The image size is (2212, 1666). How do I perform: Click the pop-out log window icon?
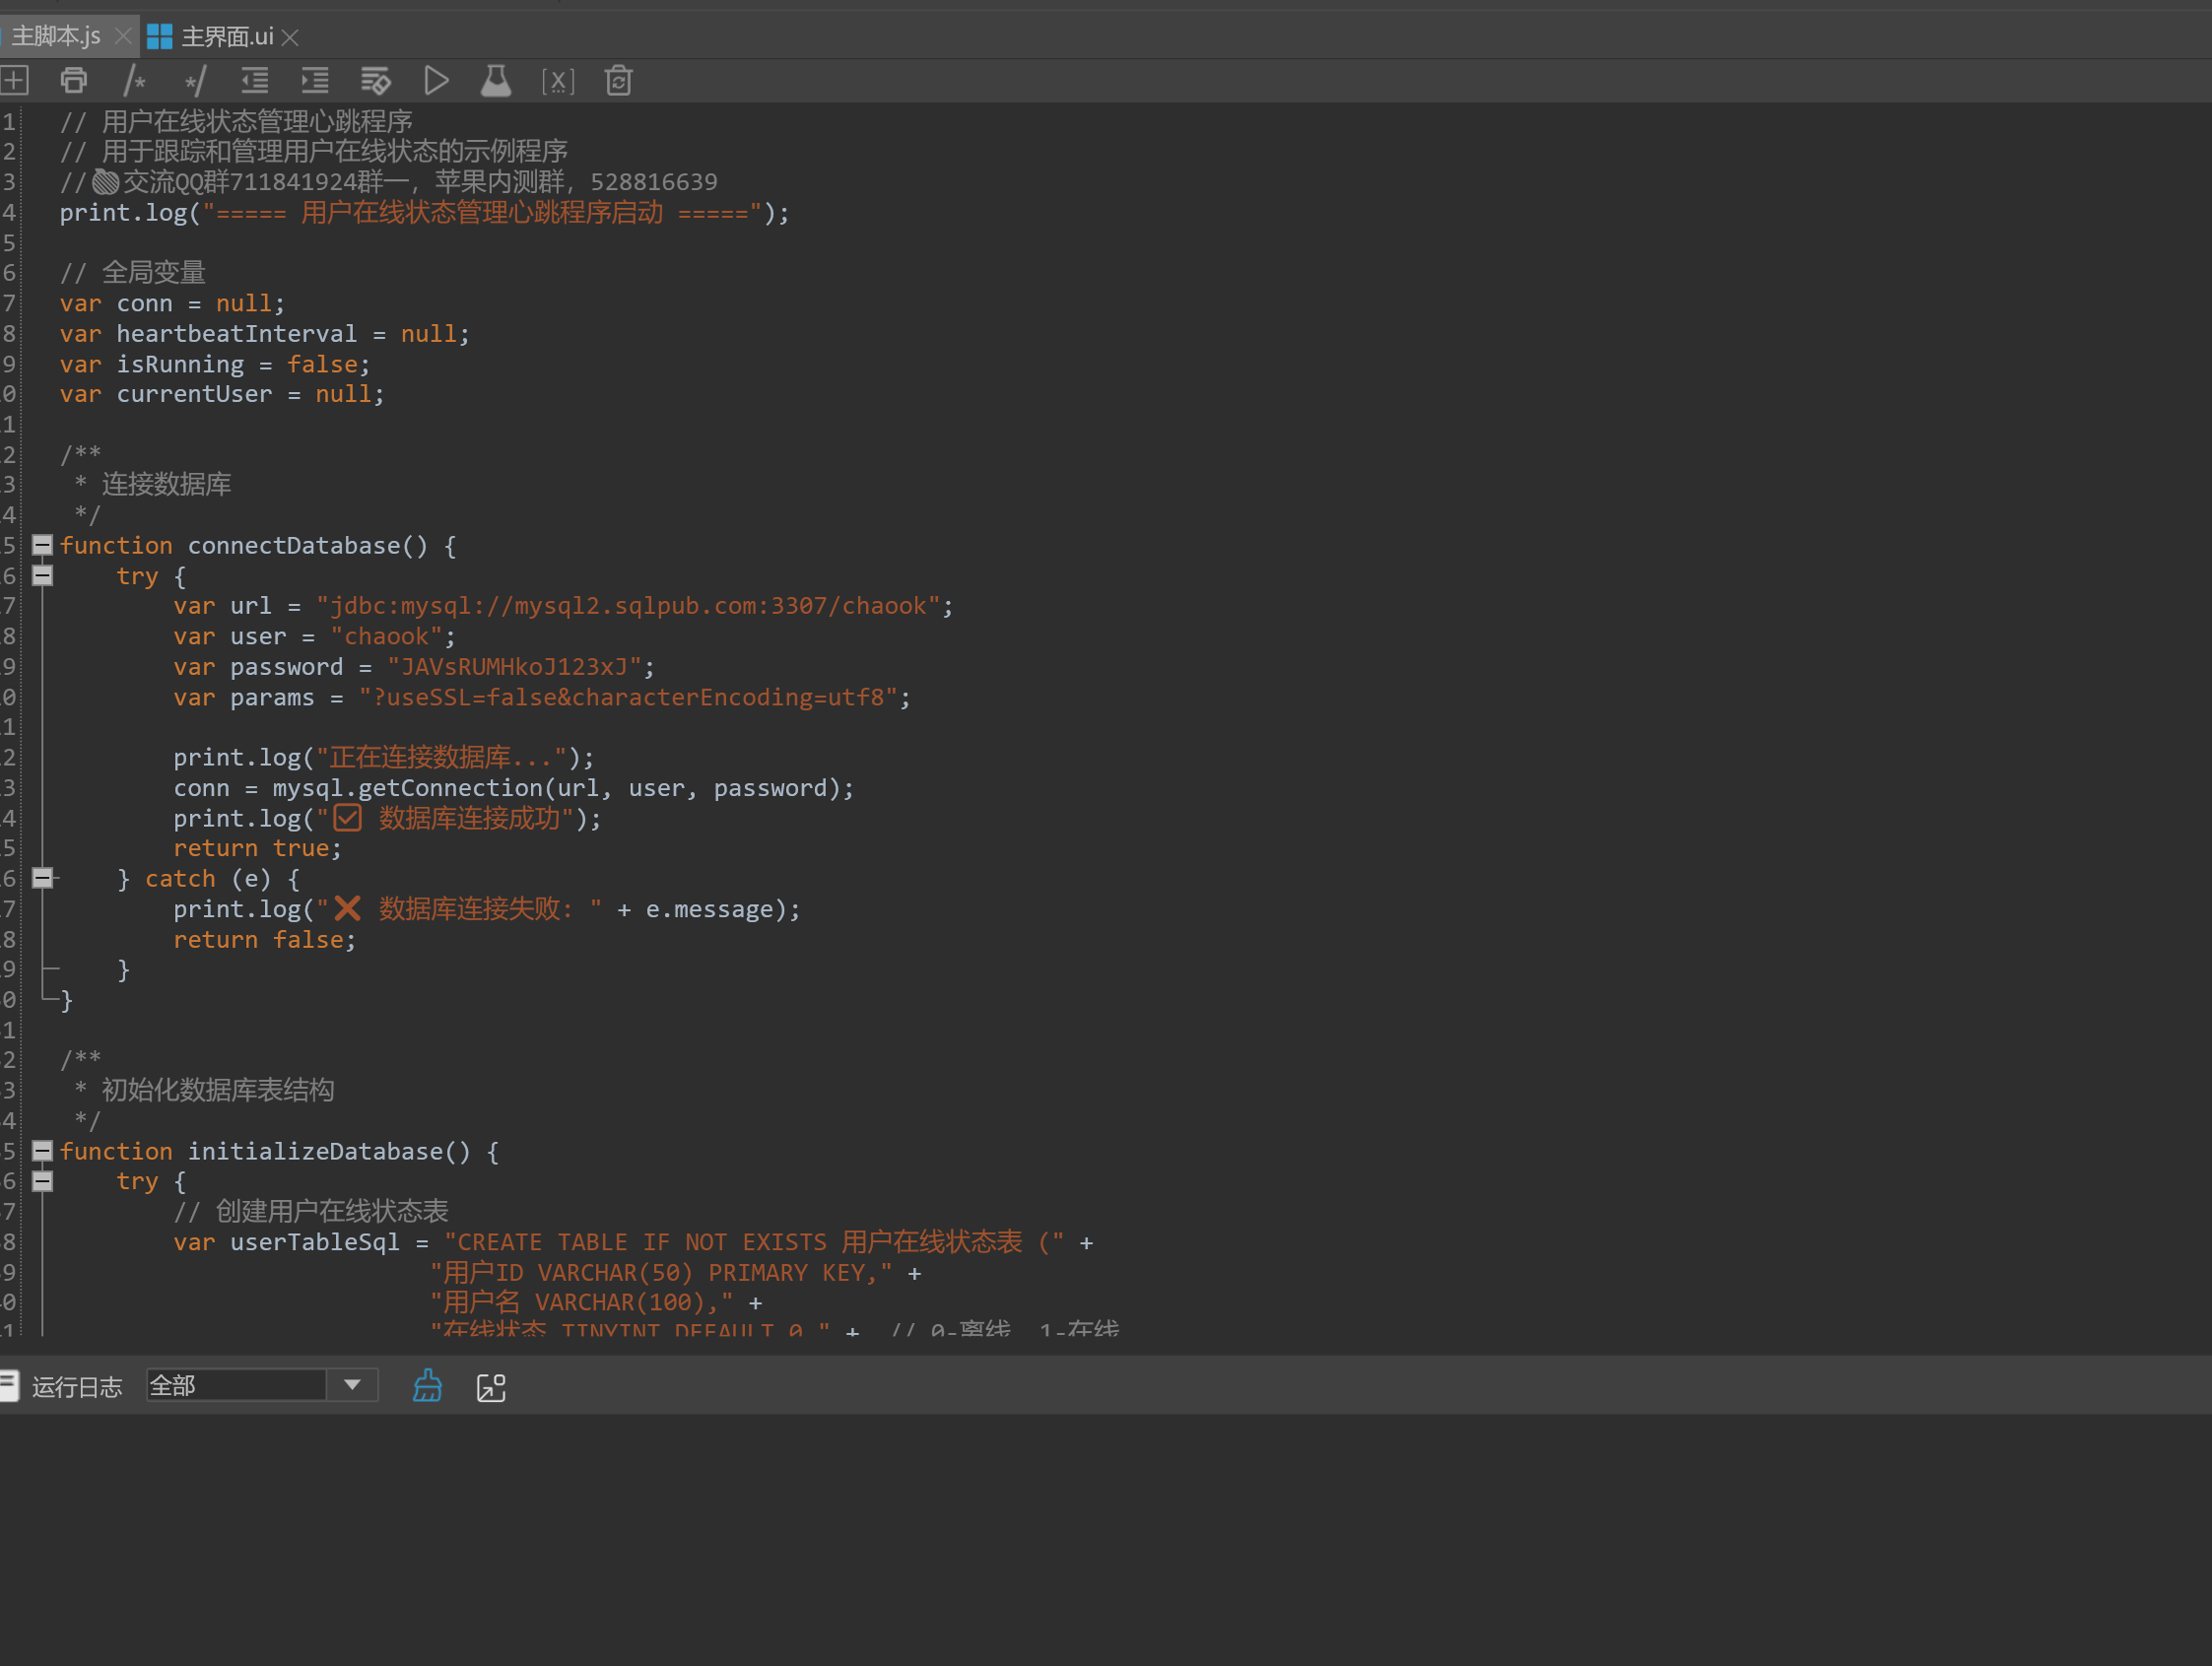pyautogui.click(x=491, y=1387)
